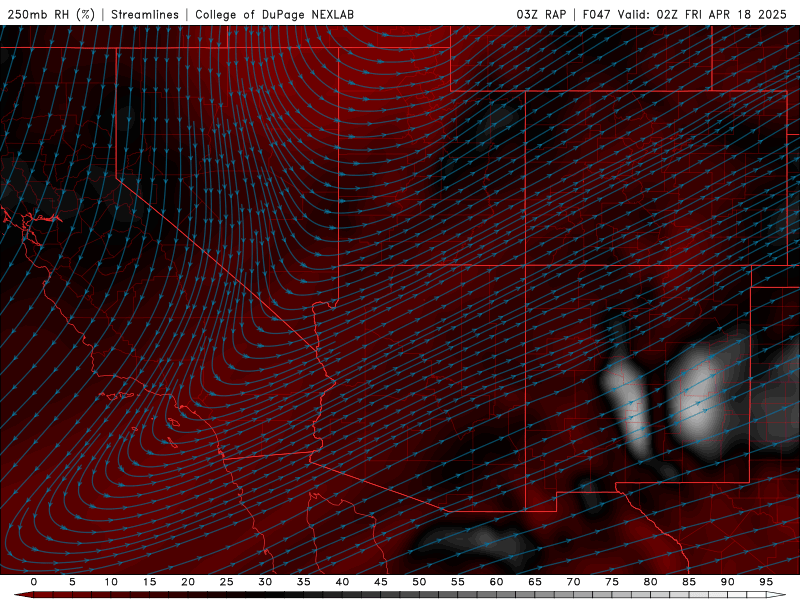
Task: Click the colorbar label "30"
Action: (x=265, y=582)
